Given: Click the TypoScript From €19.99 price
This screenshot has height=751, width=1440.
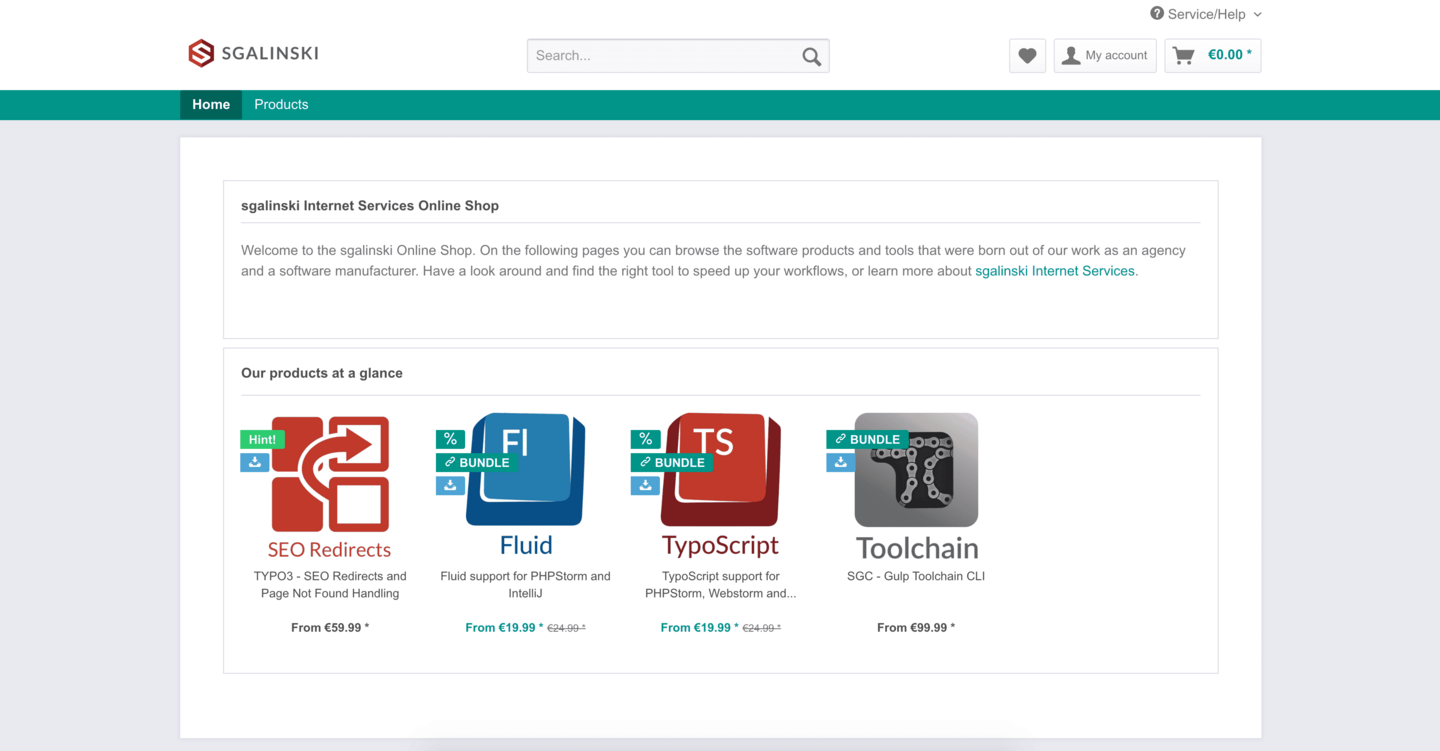Looking at the screenshot, I should (699, 628).
